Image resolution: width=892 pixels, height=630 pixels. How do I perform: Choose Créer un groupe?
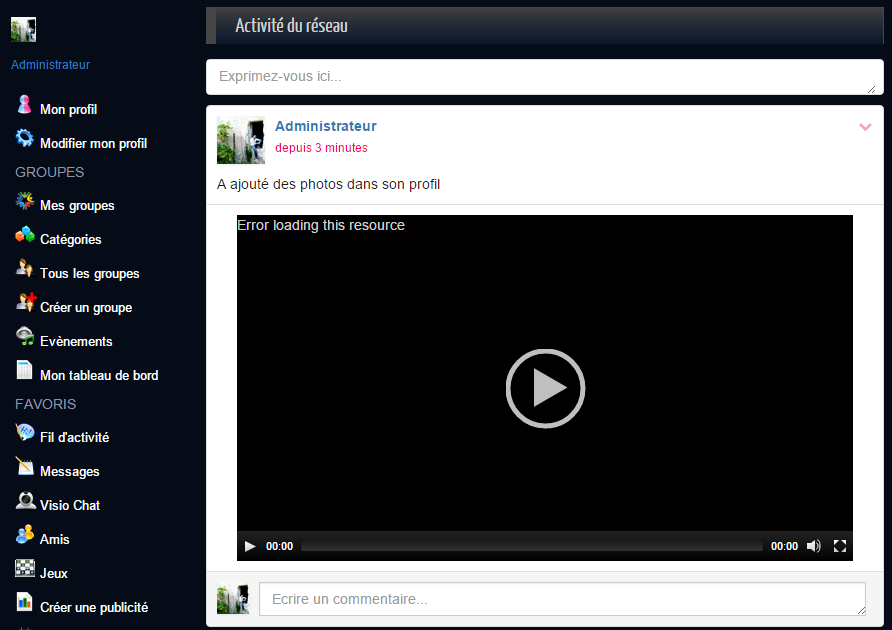(x=86, y=308)
